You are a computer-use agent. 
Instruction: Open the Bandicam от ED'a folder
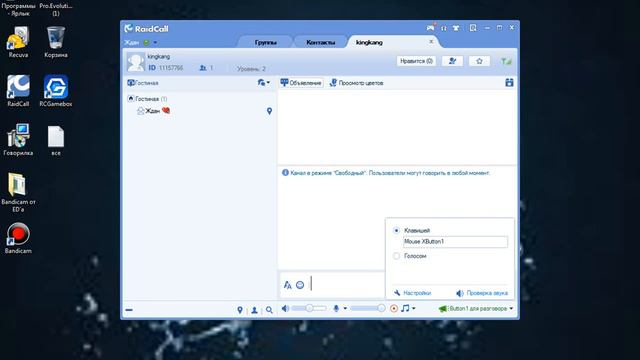(18, 192)
